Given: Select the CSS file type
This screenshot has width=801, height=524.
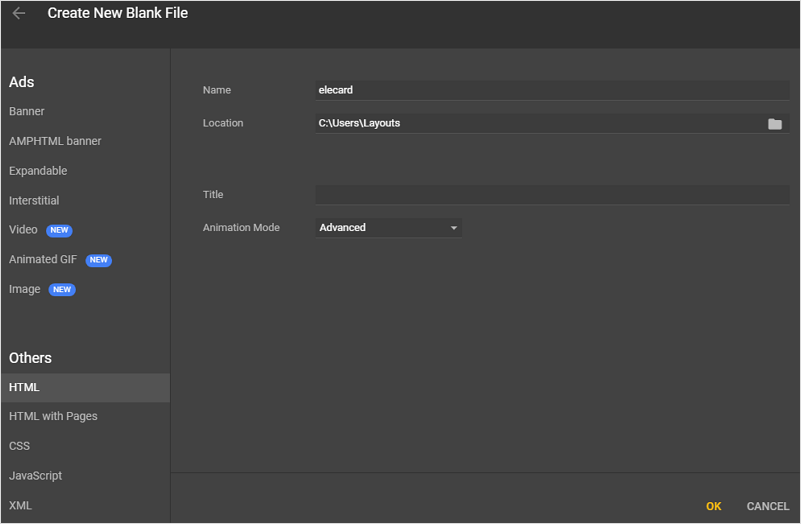Looking at the screenshot, I should pyautogui.click(x=19, y=446).
